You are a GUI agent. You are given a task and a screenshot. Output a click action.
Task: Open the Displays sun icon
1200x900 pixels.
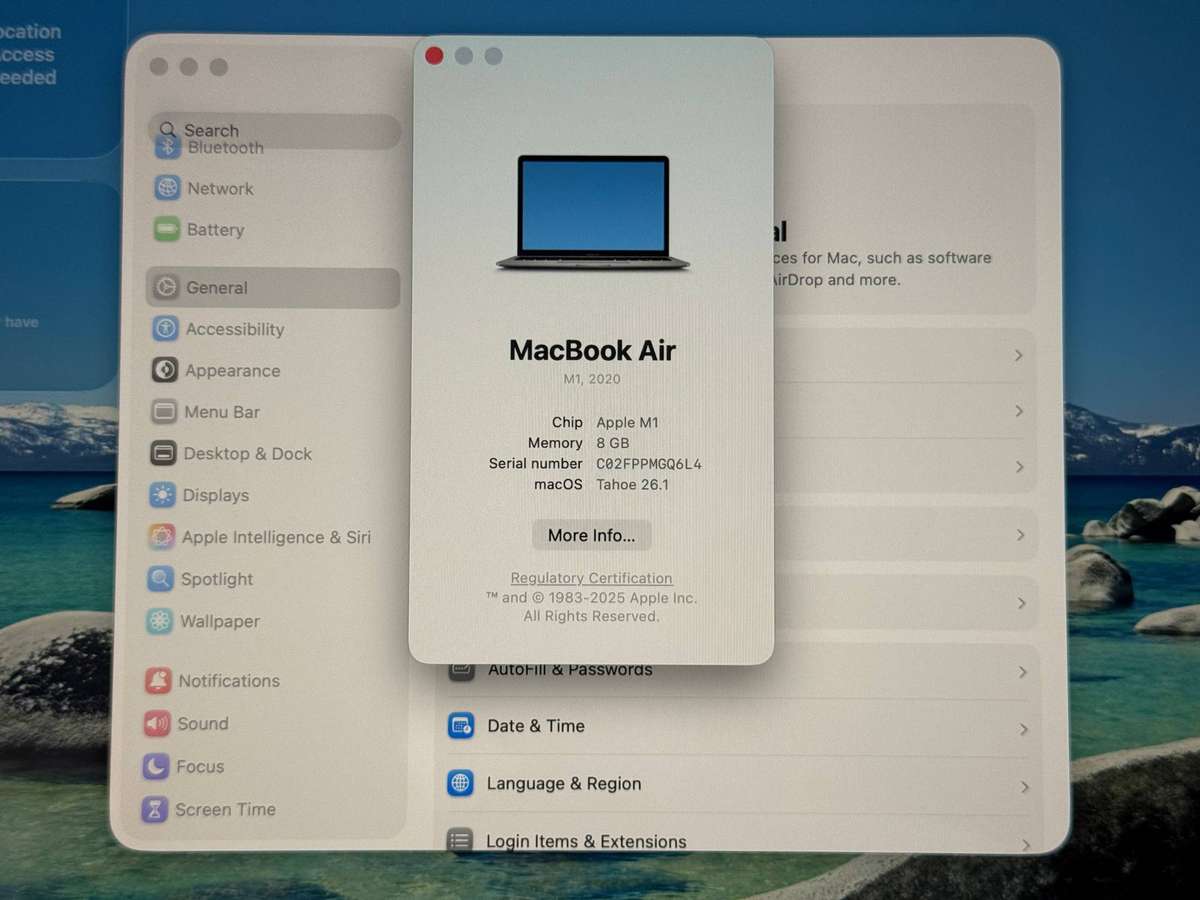tap(163, 495)
